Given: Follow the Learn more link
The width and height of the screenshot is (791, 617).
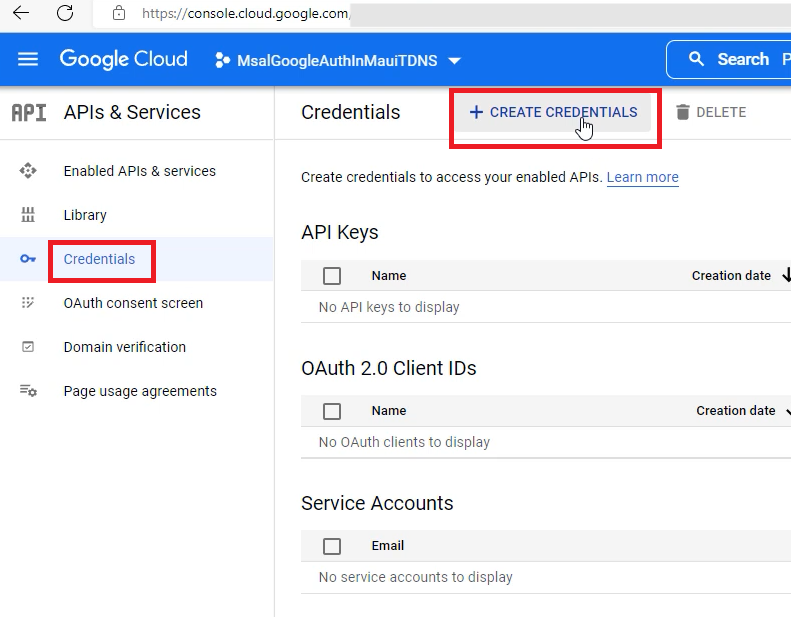Looking at the screenshot, I should pyautogui.click(x=643, y=177).
